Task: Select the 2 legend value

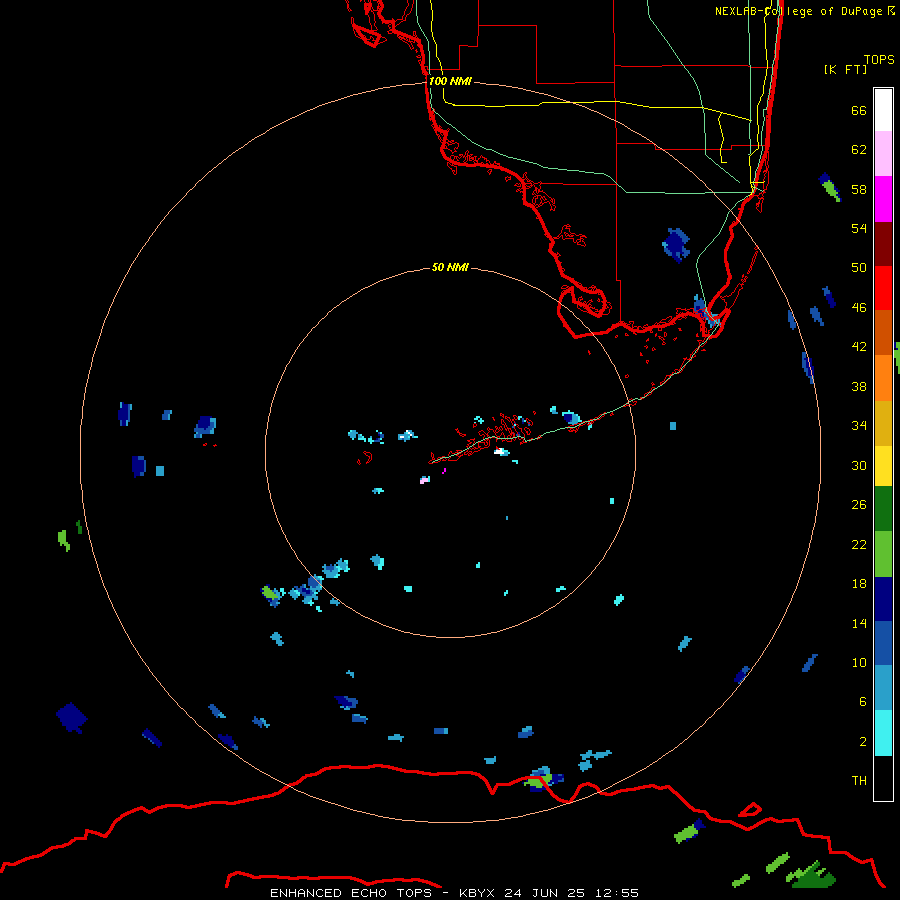Action: pyautogui.click(x=862, y=742)
